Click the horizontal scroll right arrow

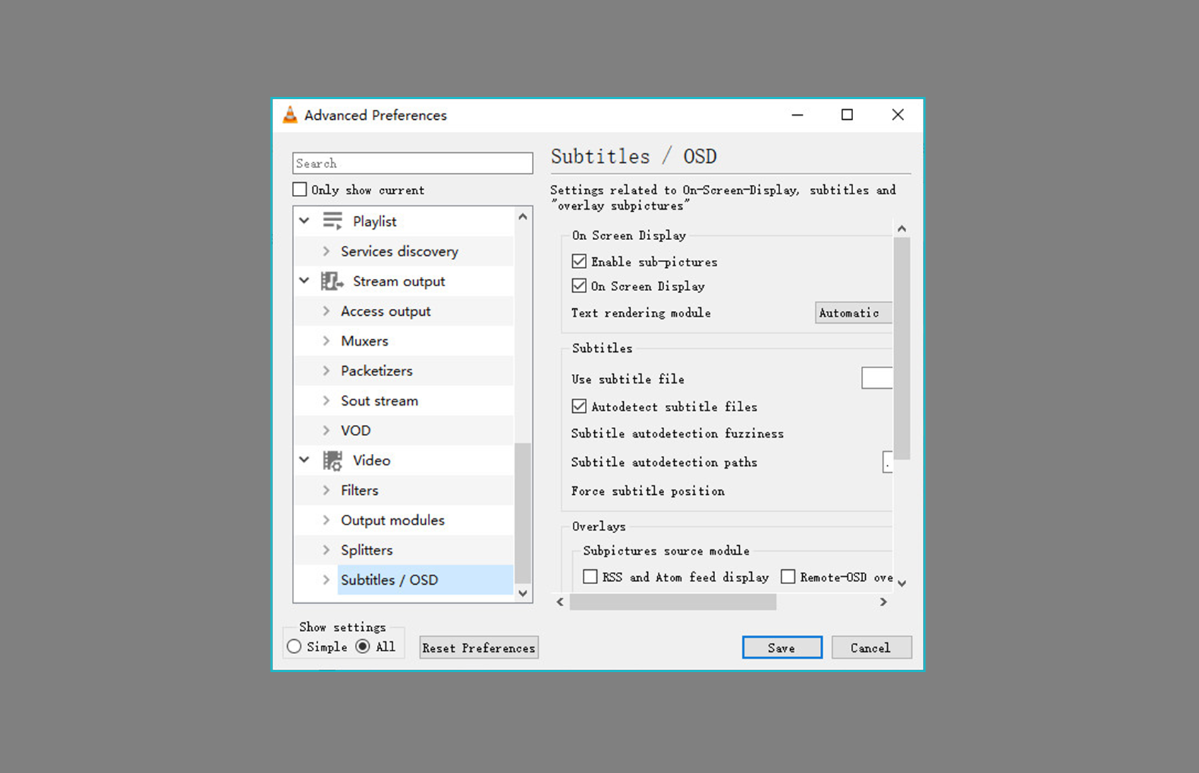click(x=883, y=602)
